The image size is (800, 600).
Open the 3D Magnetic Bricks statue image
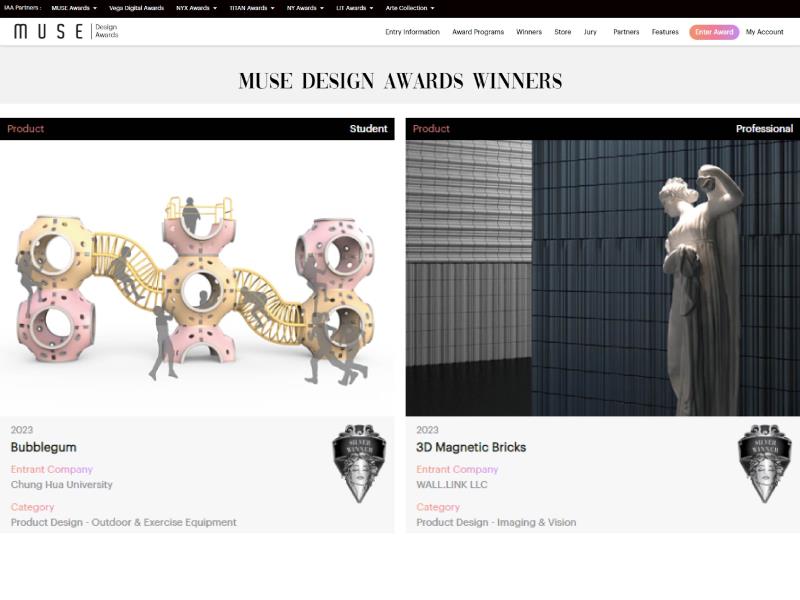coord(603,278)
